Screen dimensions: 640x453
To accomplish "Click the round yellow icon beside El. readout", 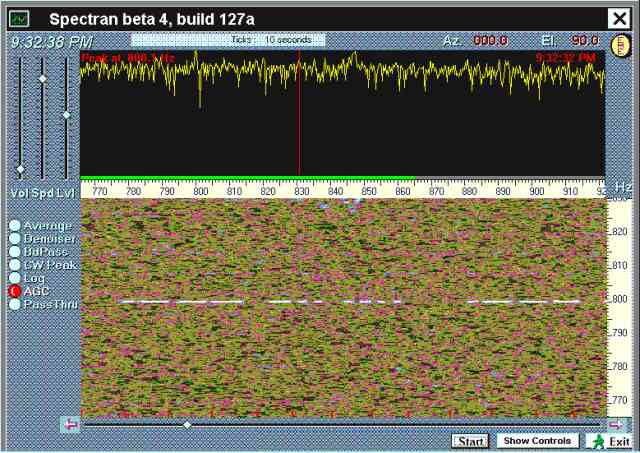I will (x=620, y=45).
